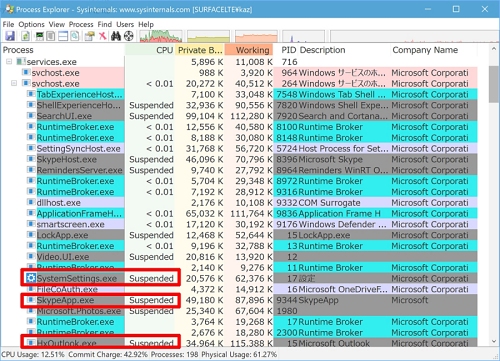Click the binoculars Find Handle icon
The width and height of the screenshot is (500, 361).
click(116, 36)
